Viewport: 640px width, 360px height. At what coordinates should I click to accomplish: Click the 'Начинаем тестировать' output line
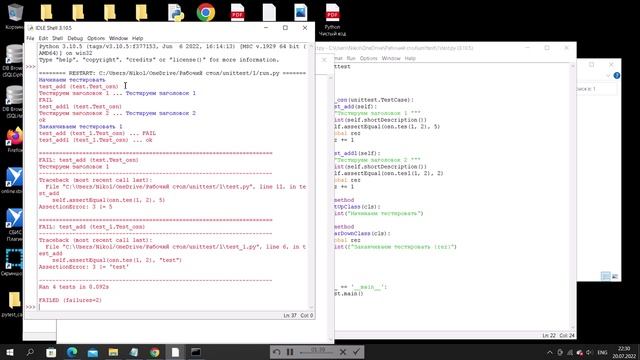[x=72, y=80]
